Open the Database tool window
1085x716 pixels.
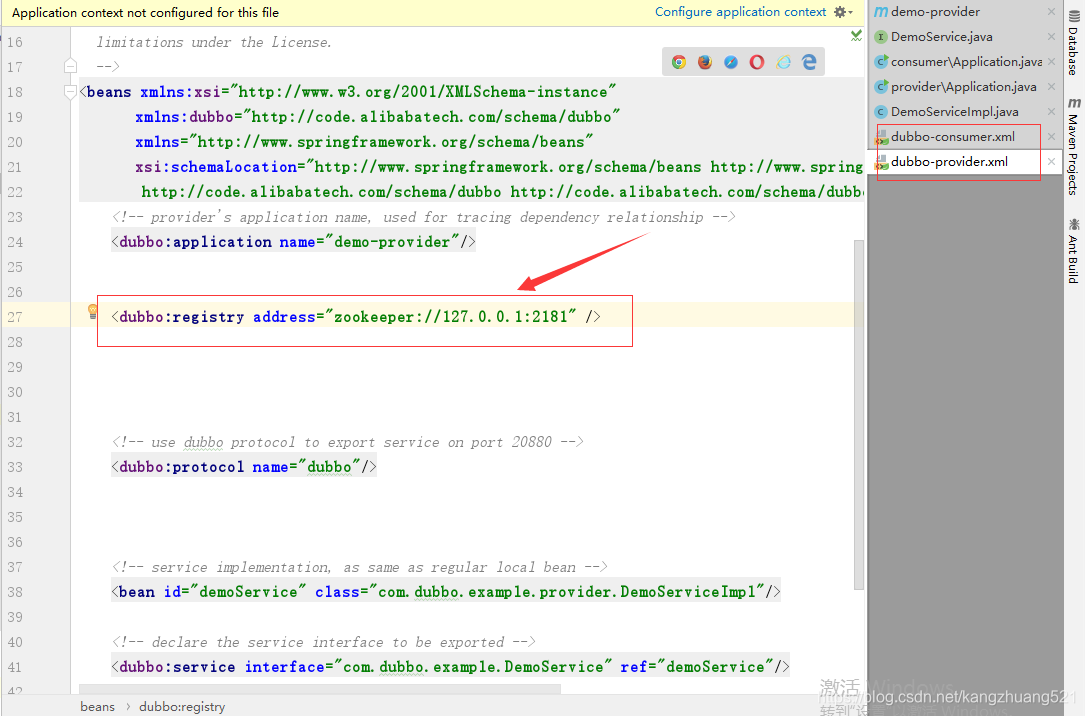[1073, 42]
